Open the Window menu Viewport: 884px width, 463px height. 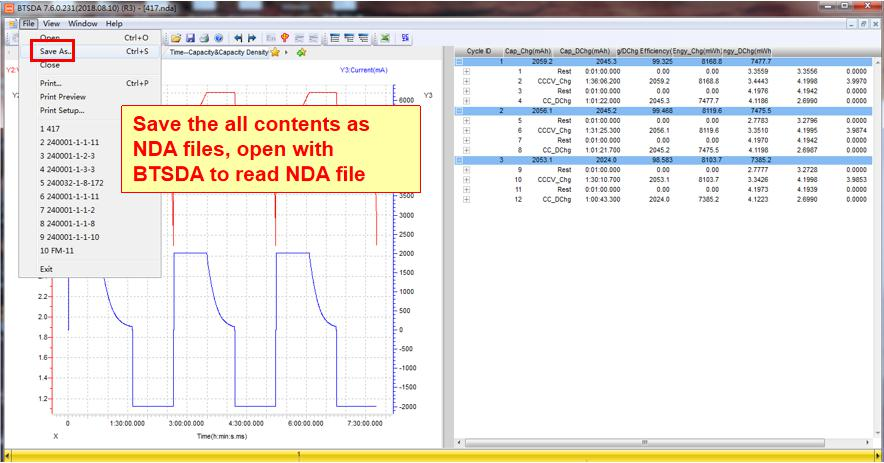pyautogui.click(x=83, y=24)
